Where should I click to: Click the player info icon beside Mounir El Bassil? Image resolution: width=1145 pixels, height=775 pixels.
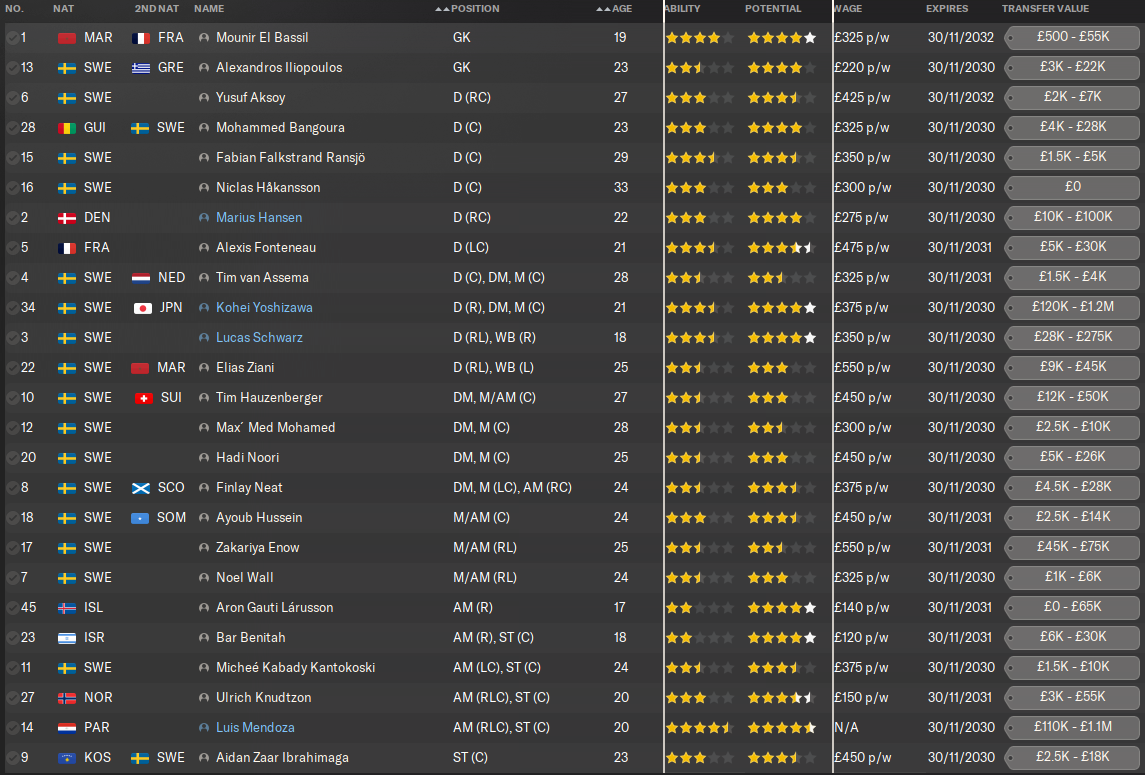point(205,38)
